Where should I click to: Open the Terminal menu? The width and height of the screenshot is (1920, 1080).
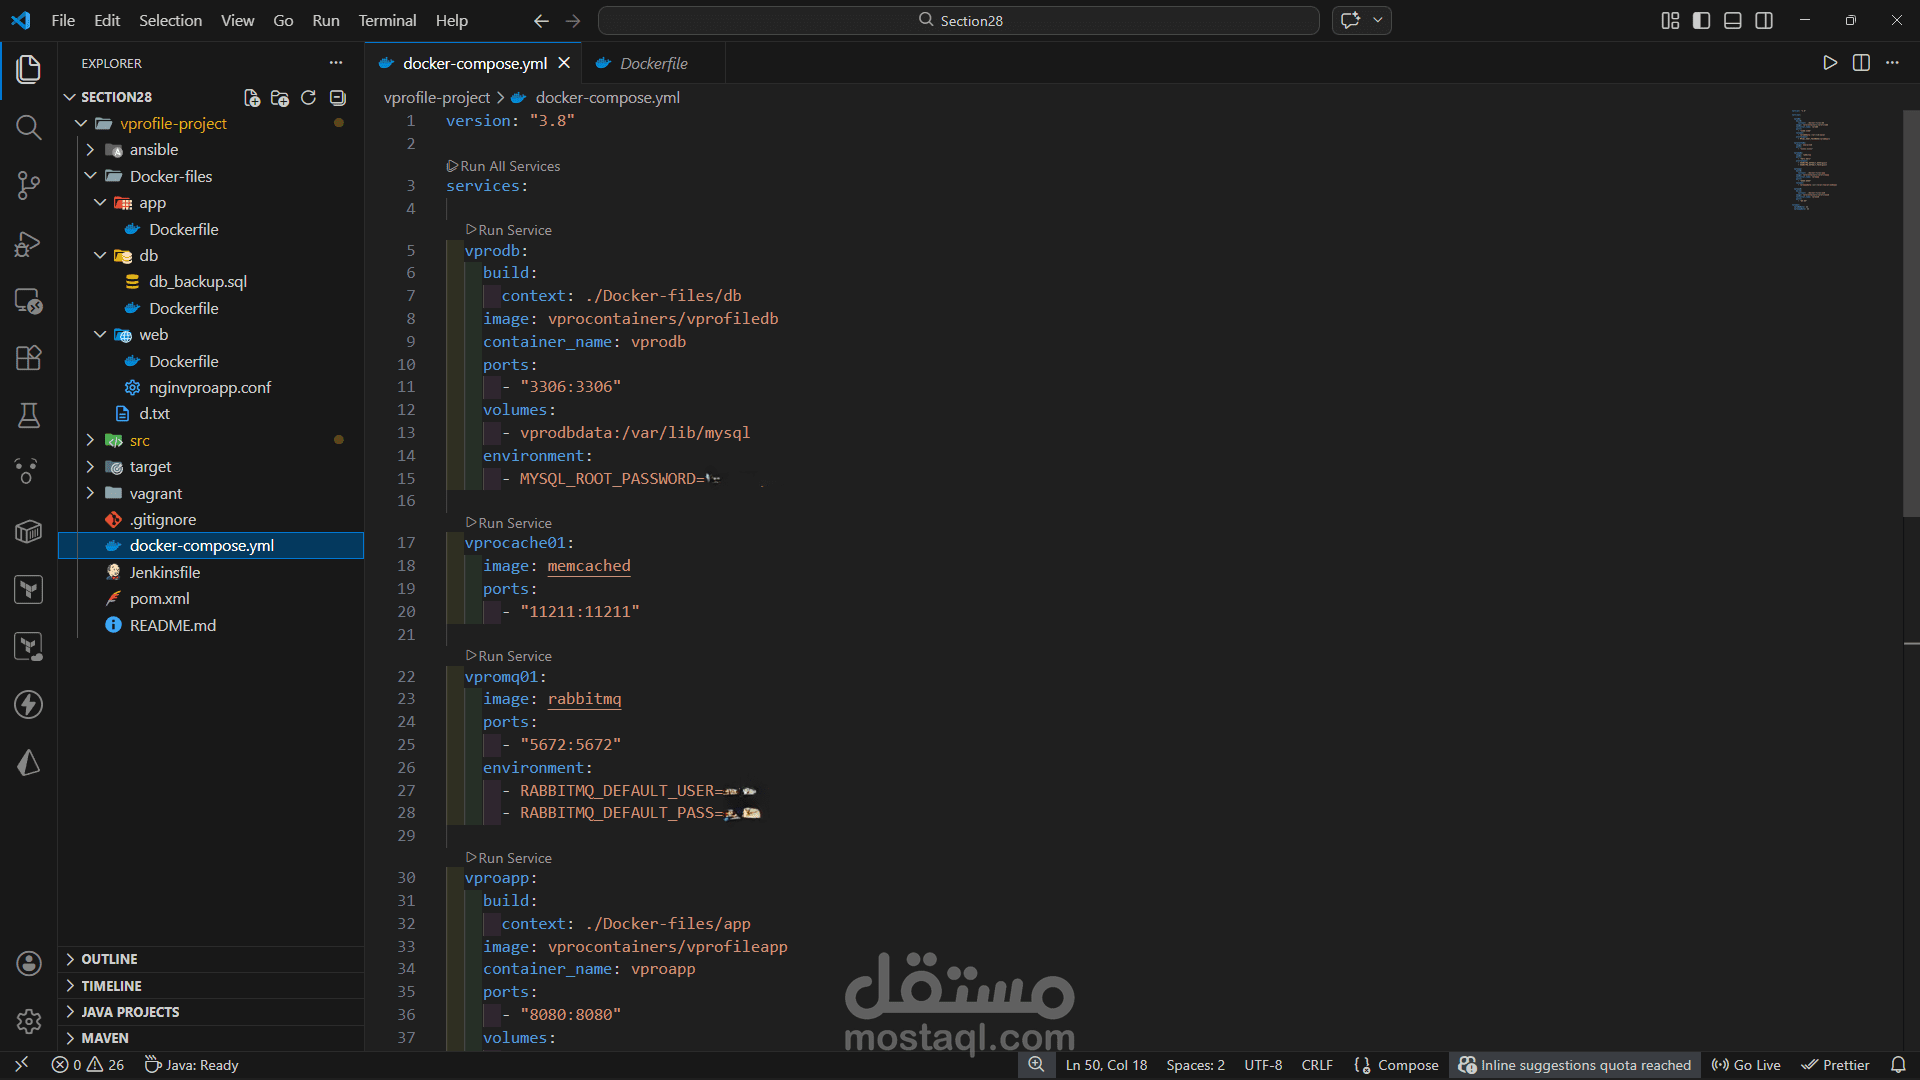click(x=387, y=20)
